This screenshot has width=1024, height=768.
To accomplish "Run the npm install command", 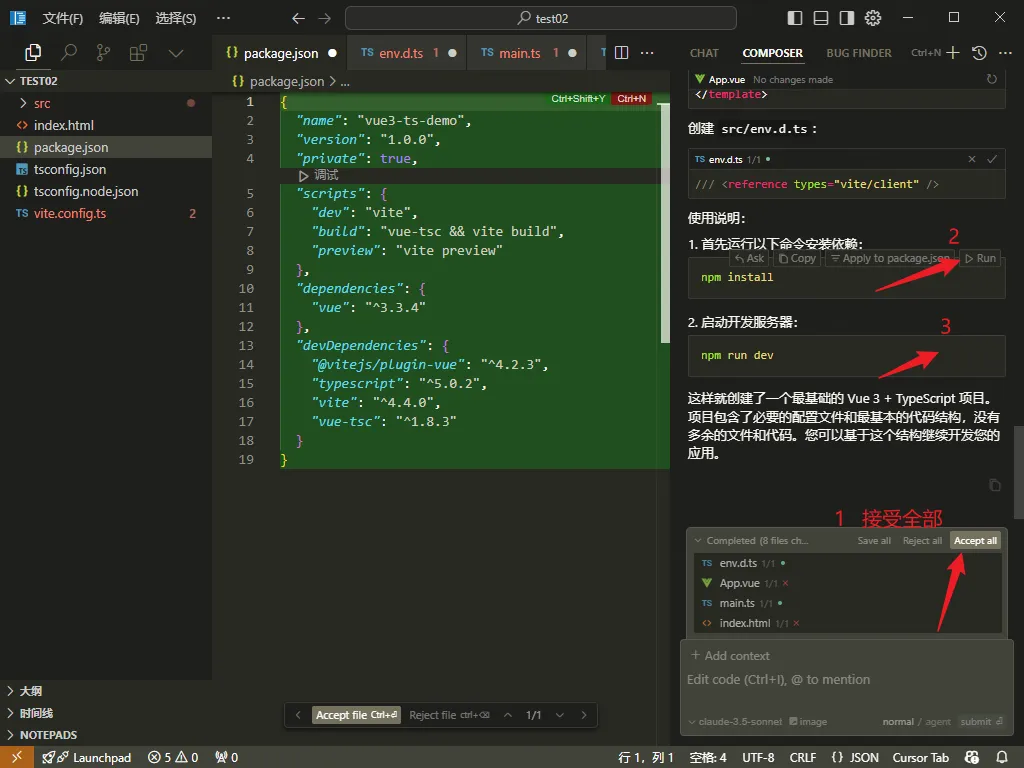I will [979, 258].
